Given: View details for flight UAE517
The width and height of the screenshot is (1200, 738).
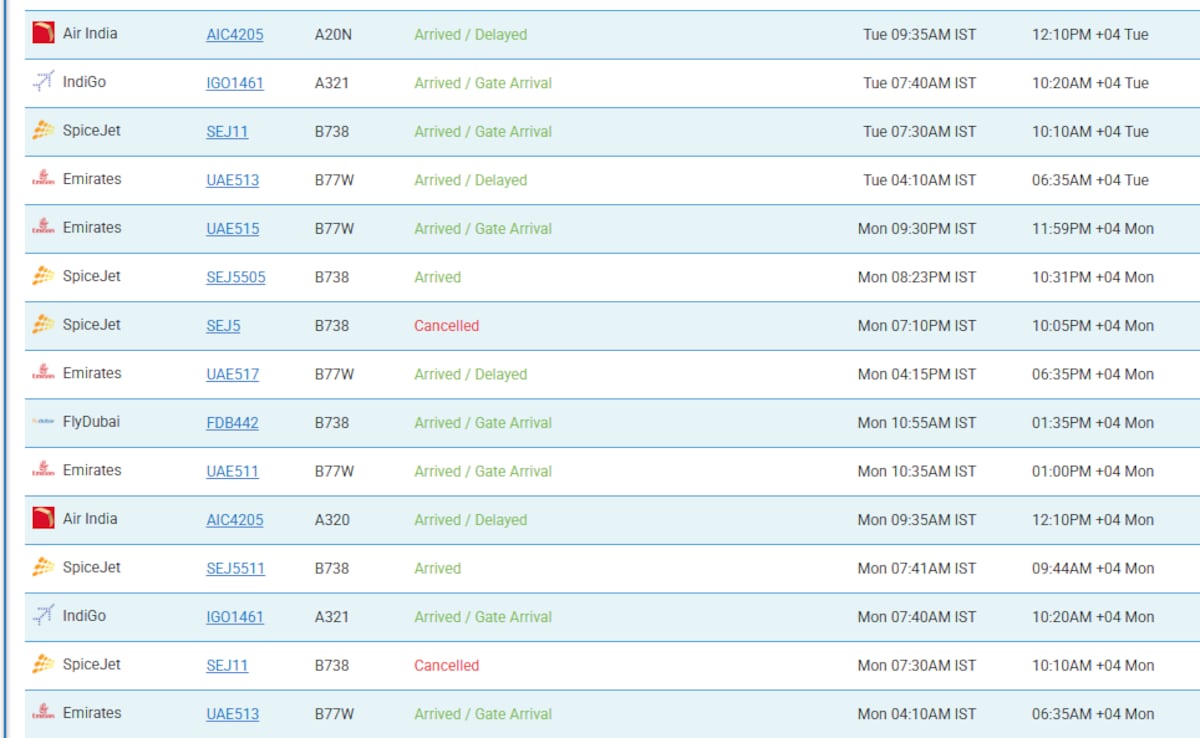Looking at the screenshot, I should coord(232,374).
